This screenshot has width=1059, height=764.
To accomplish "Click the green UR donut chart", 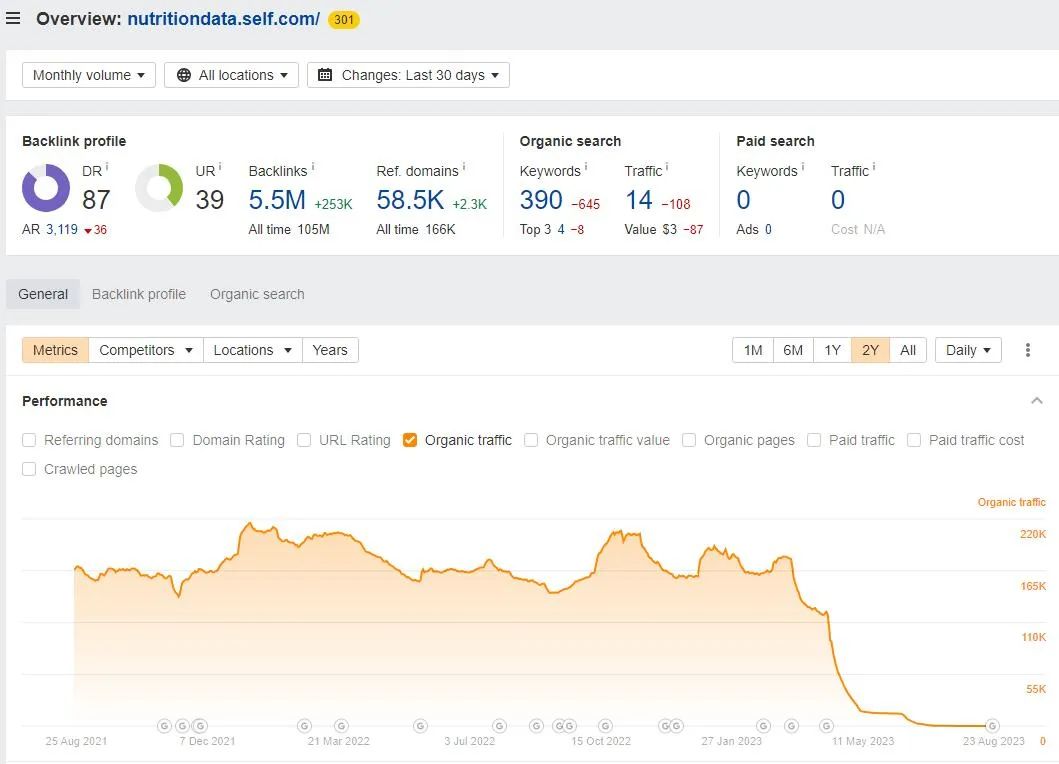I will pos(159,188).
